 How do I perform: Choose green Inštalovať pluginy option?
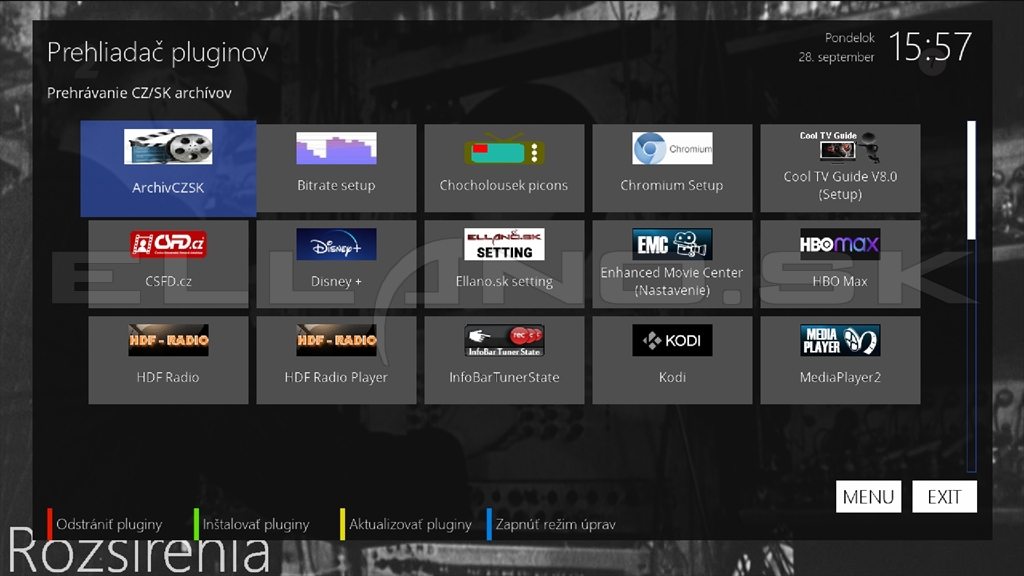coord(252,524)
